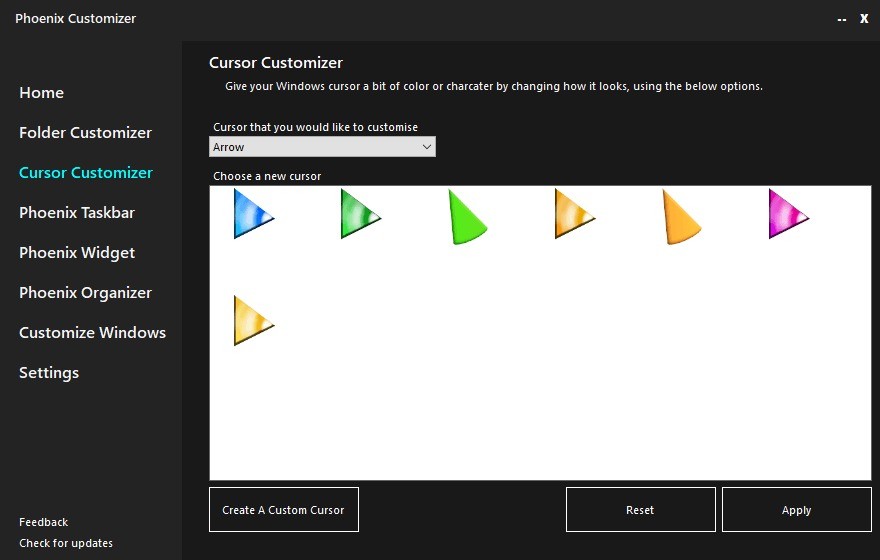Pick the magenta glossy arrow cursor
Image resolution: width=880 pixels, height=560 pixels.
pos(789,214)
